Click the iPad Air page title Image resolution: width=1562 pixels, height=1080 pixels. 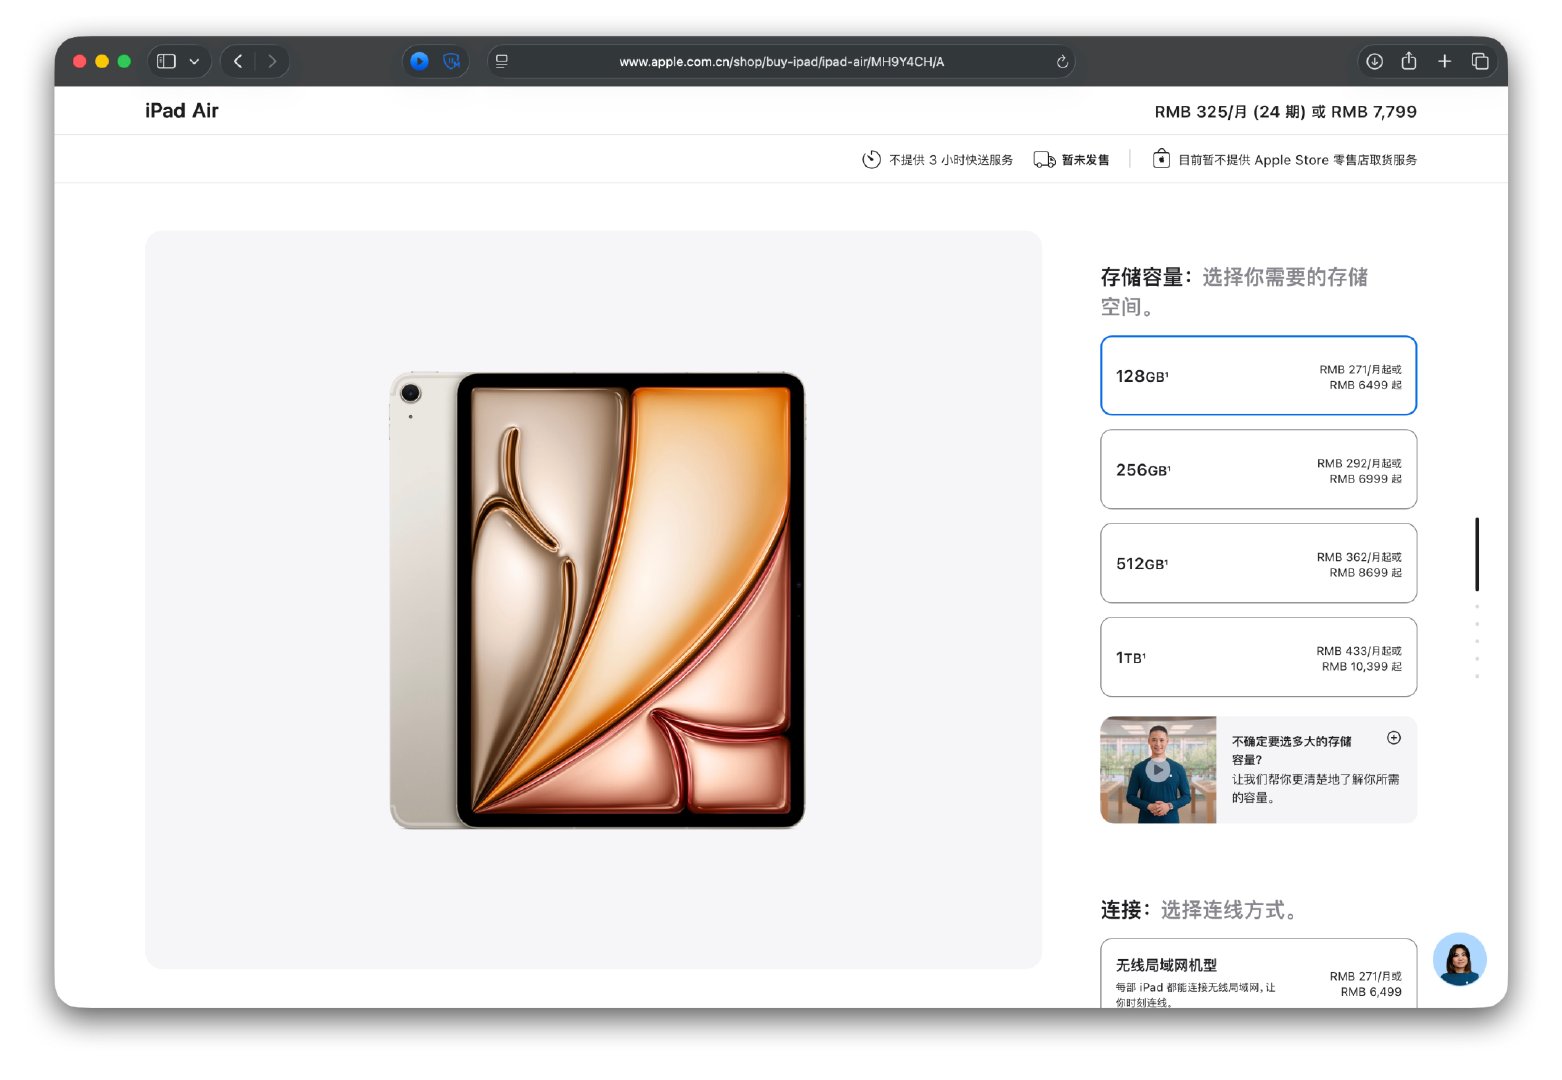click(182, 111)
